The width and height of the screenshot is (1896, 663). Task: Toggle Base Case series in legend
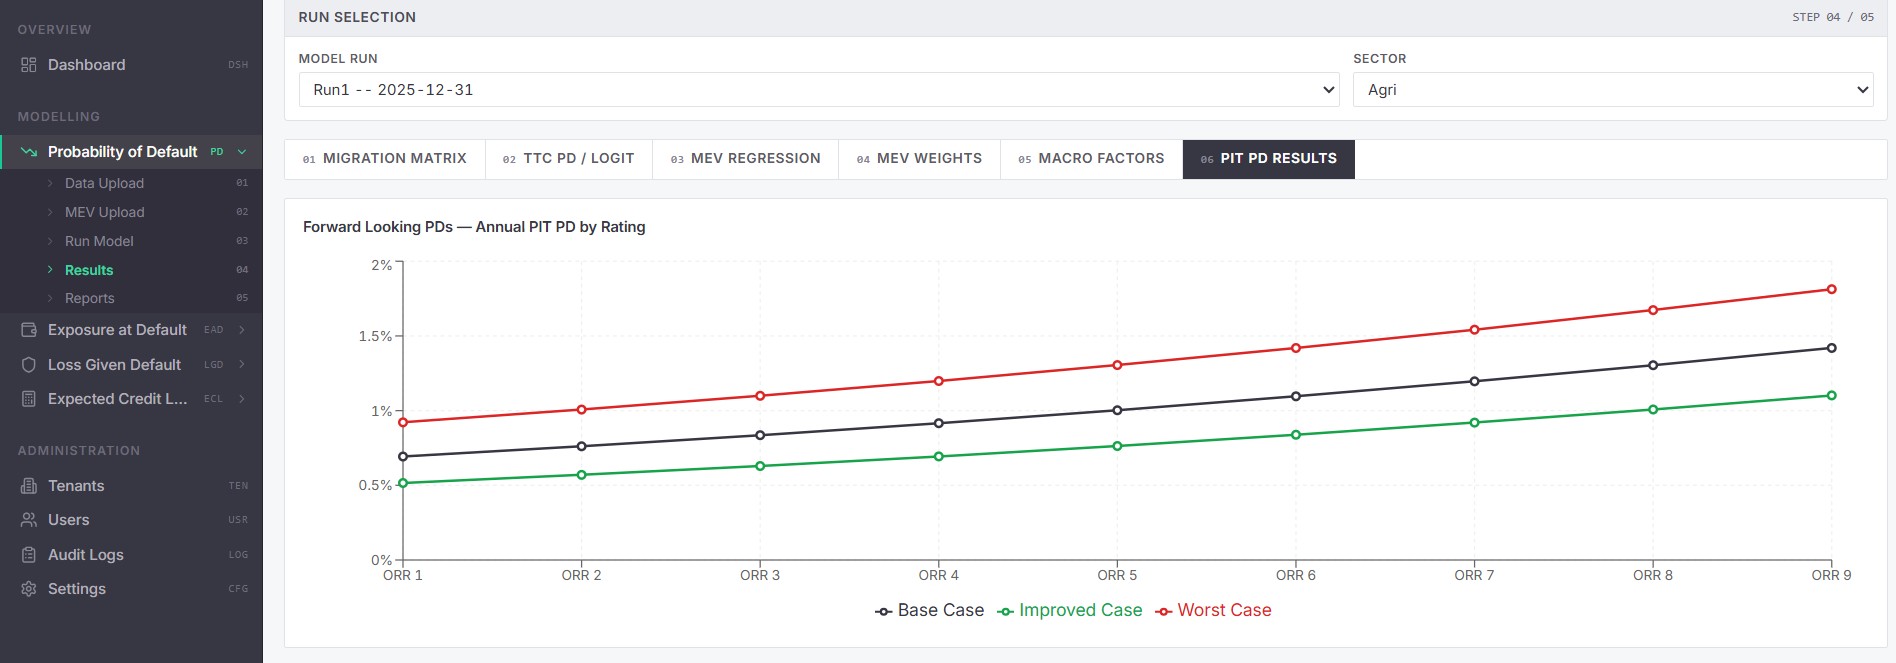pos(929,610)
